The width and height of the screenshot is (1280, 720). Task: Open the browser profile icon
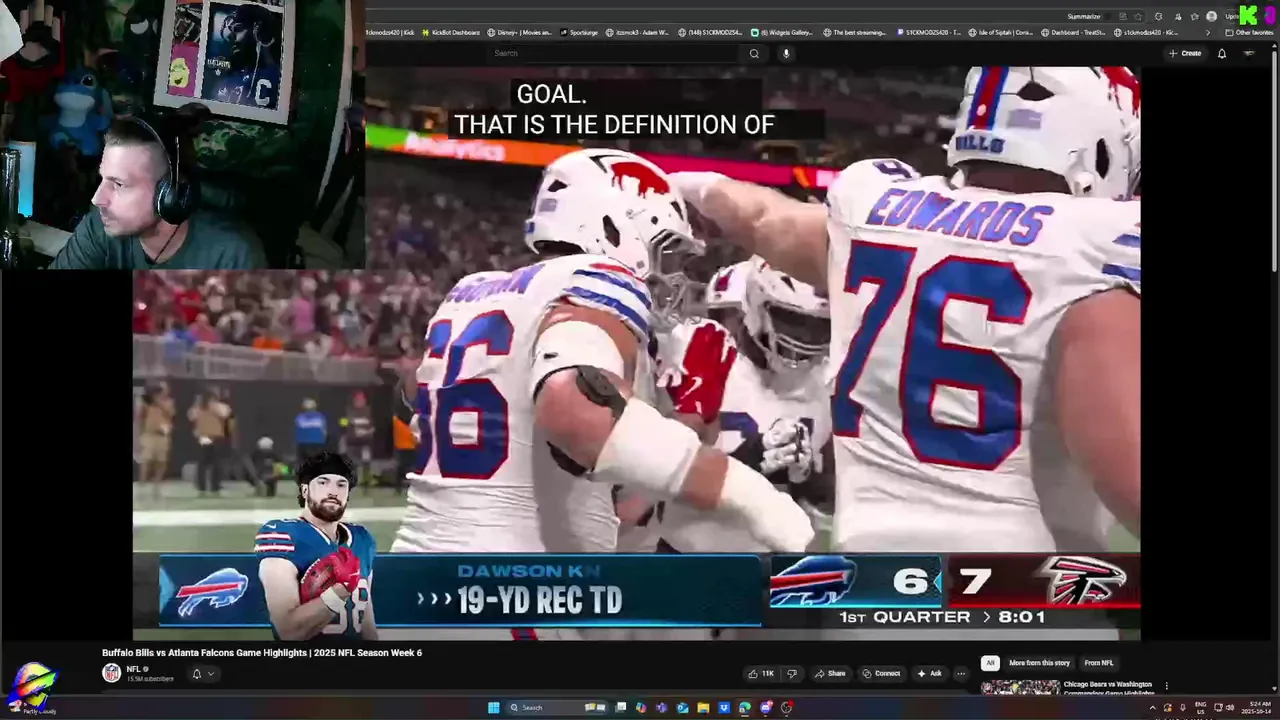click(1211, 16)
